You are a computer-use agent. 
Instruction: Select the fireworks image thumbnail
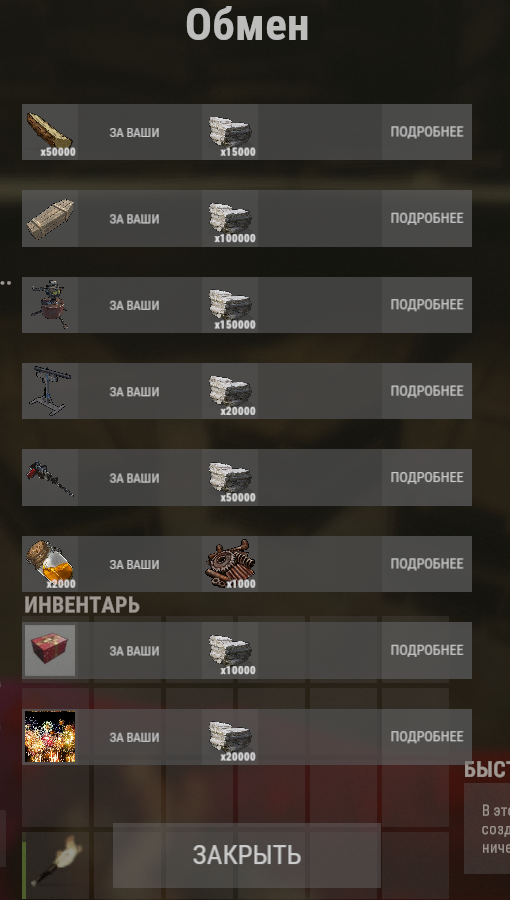pyautogui.click(x=50, y=737)
